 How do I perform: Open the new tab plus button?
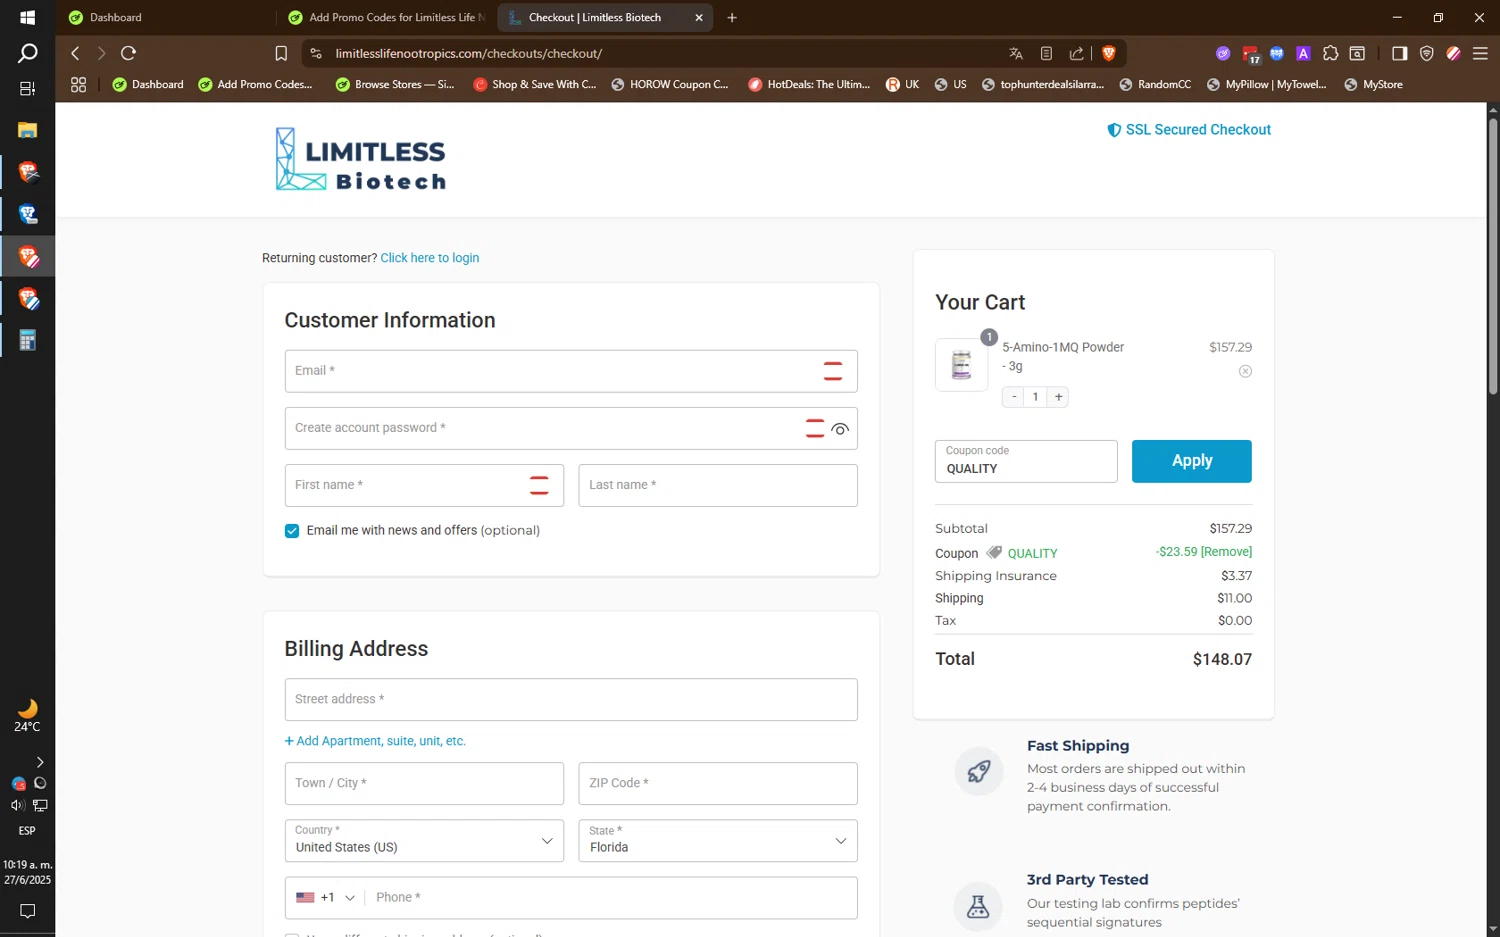(732, 17)
